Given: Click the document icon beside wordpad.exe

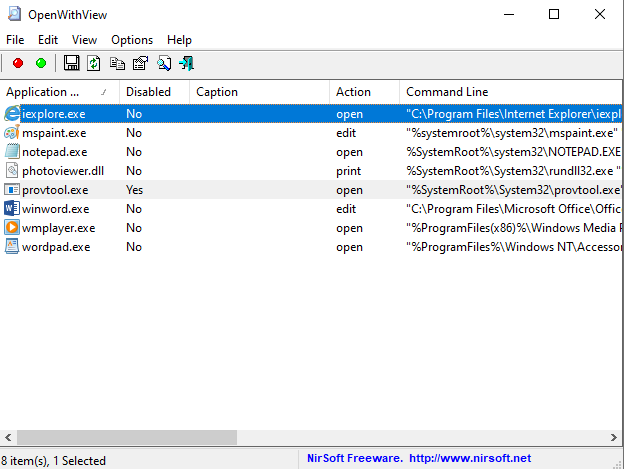Looking at the screenshot, I should (x=12, y=247).
